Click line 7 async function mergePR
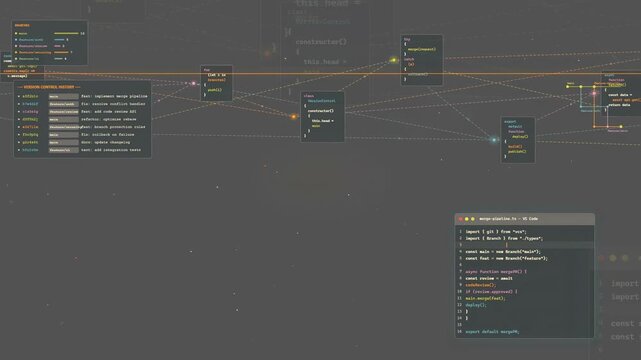 point(496,271)
